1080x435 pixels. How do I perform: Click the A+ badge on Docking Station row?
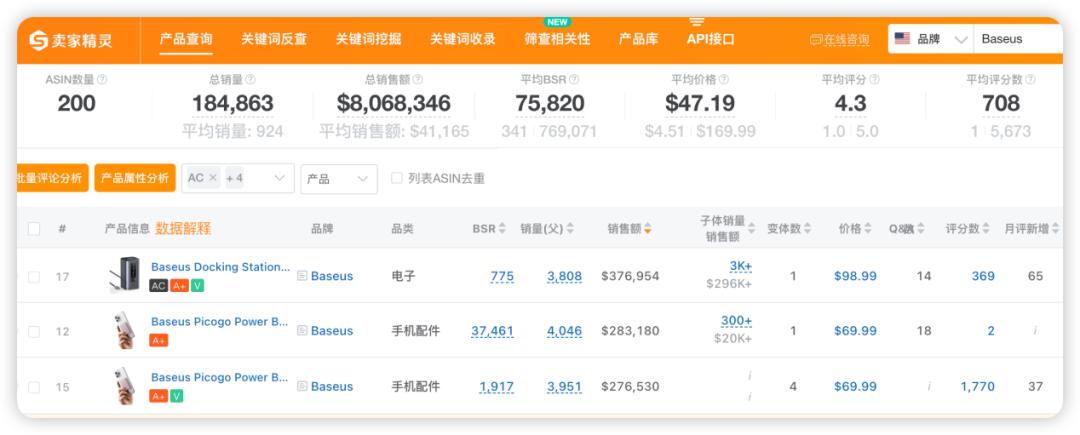point(179,286)
